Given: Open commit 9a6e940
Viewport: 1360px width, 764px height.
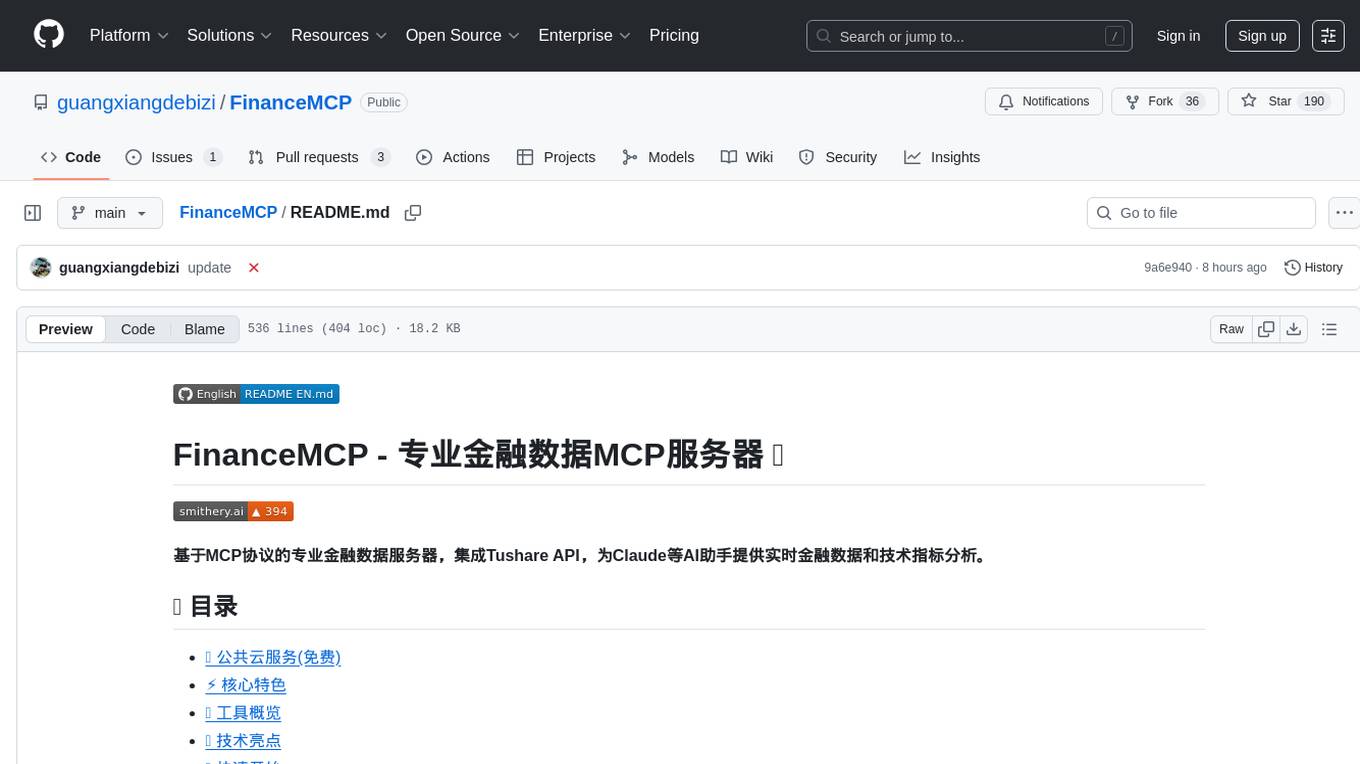Looking at the screenshot, I should (1168, 268).
